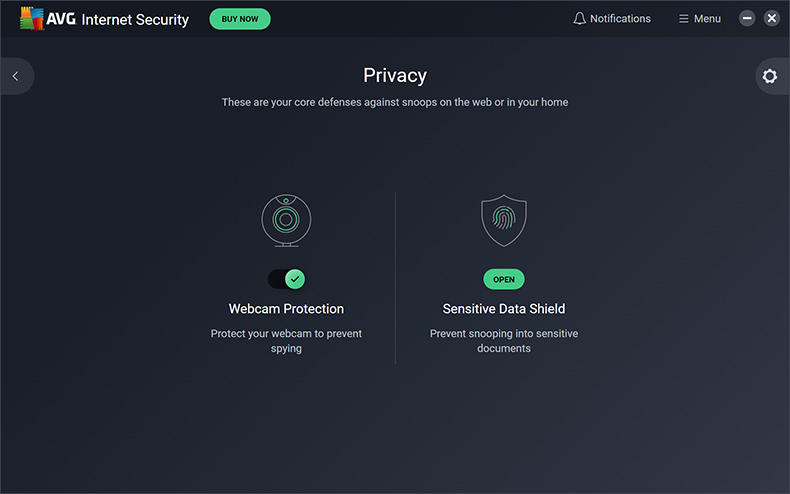Click 'These are your core defenses' subtitle

395,102
